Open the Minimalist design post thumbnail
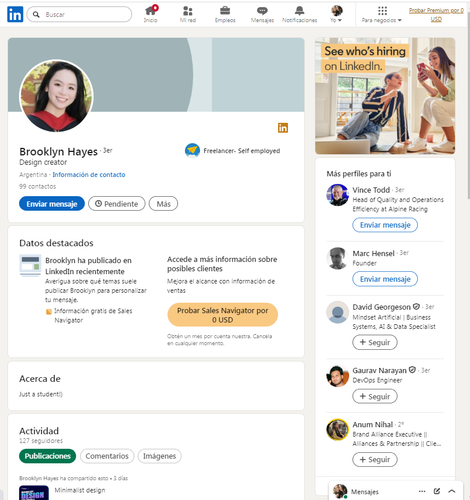Image resolution: width=470 pixels, height=500 pixels. (x=34, y=493)
